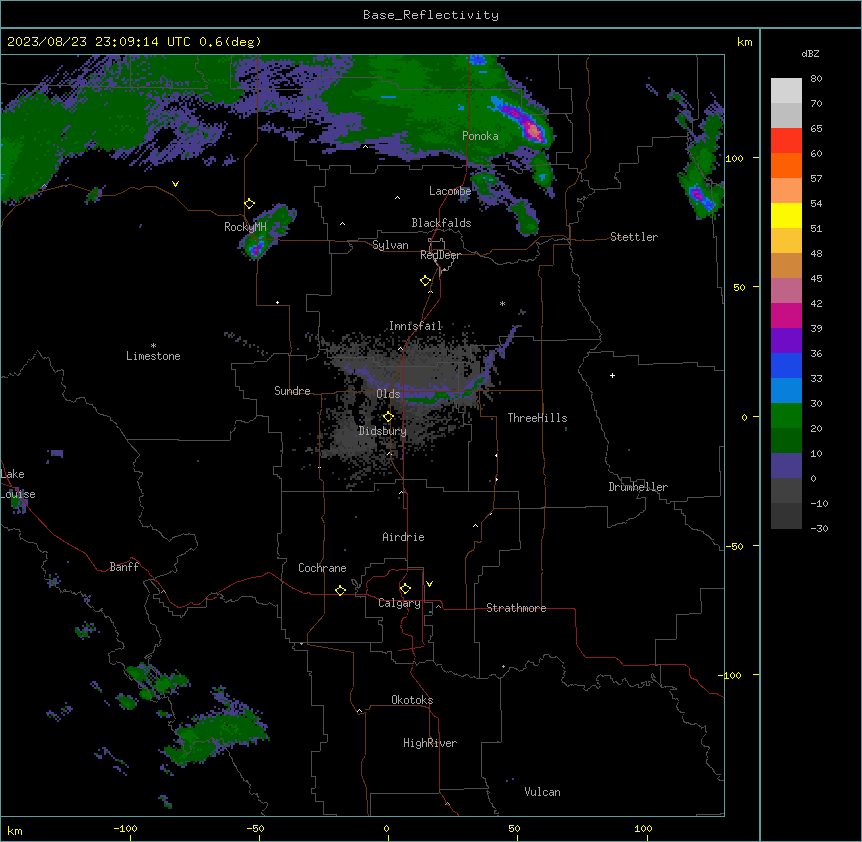862x842 pixels.
Task: Select the Stettler city label
Action: (634, 237)
